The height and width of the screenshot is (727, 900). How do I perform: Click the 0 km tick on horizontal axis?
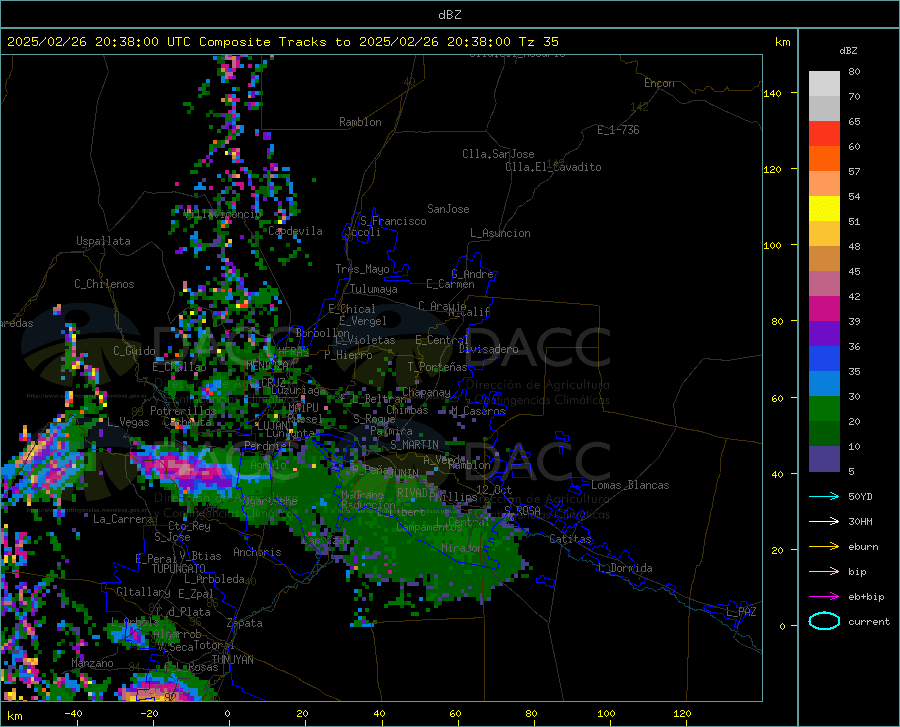(x=228, y=714)
